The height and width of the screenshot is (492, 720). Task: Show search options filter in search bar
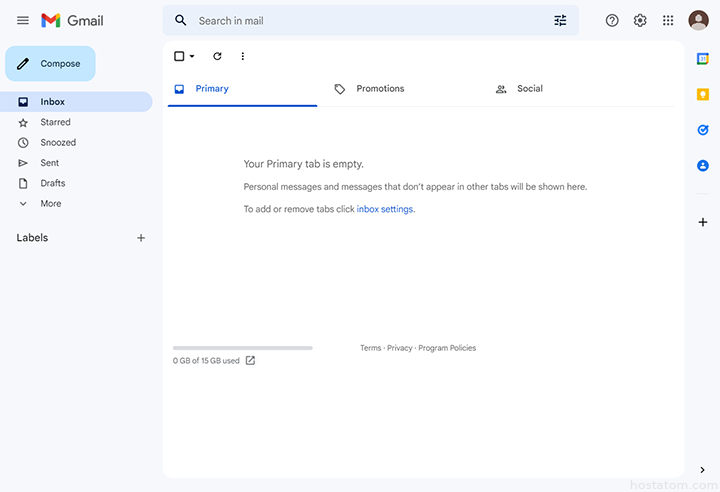[x=560, y=20]
